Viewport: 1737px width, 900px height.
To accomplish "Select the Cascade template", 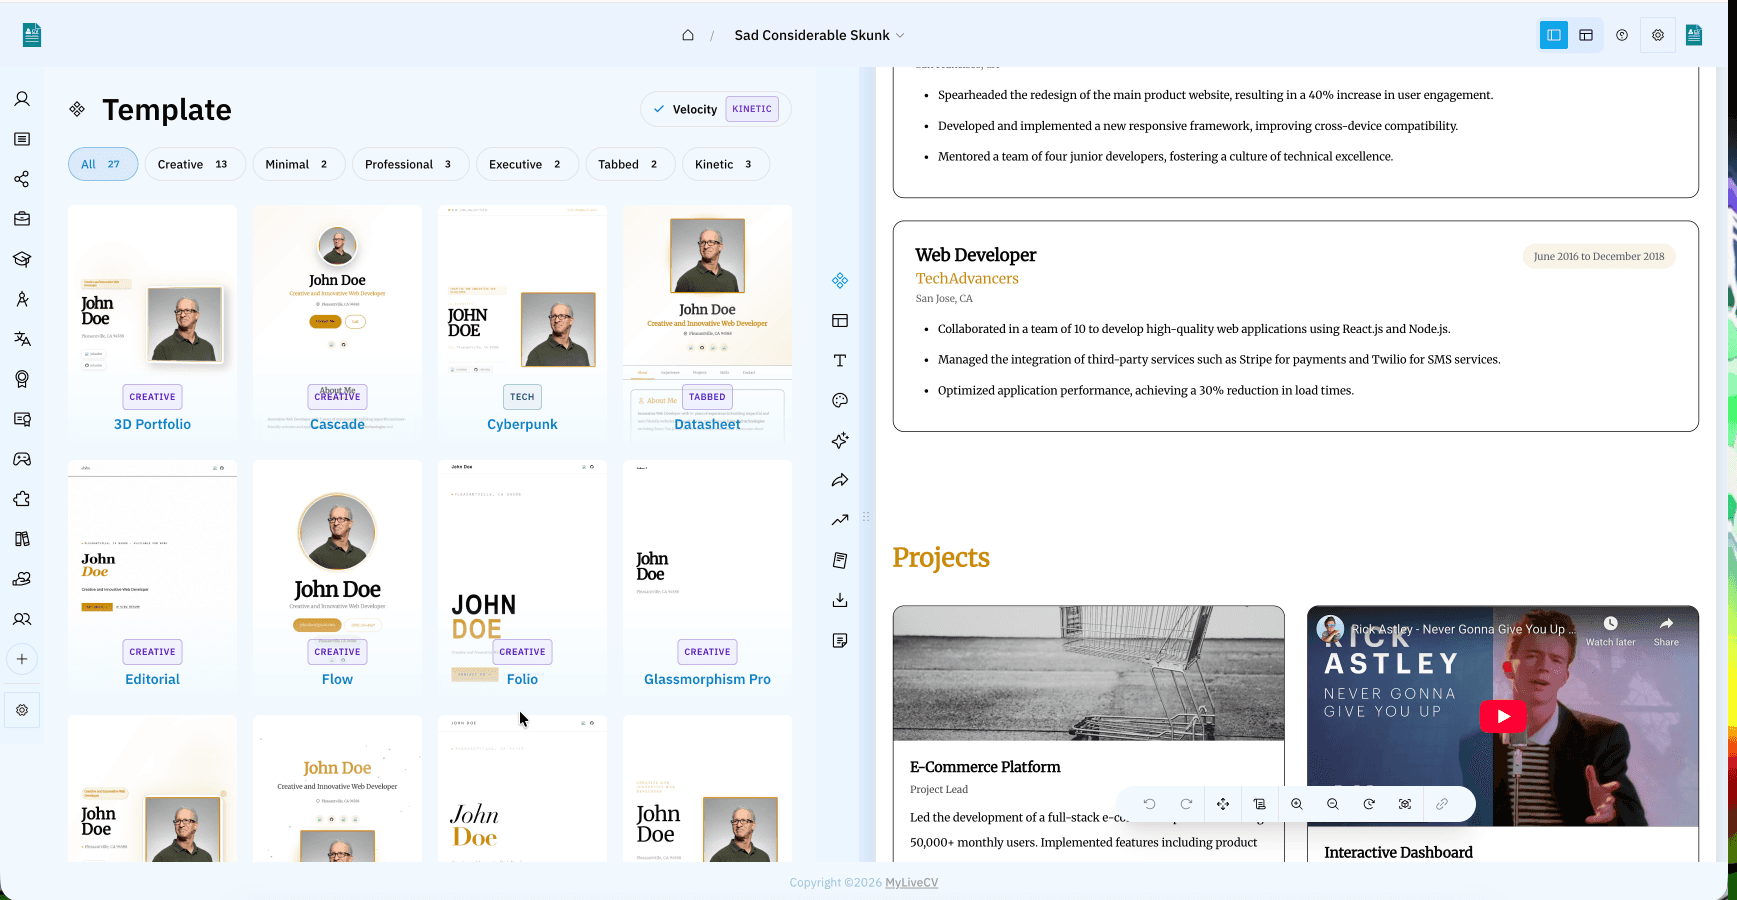I will point(337,323).
